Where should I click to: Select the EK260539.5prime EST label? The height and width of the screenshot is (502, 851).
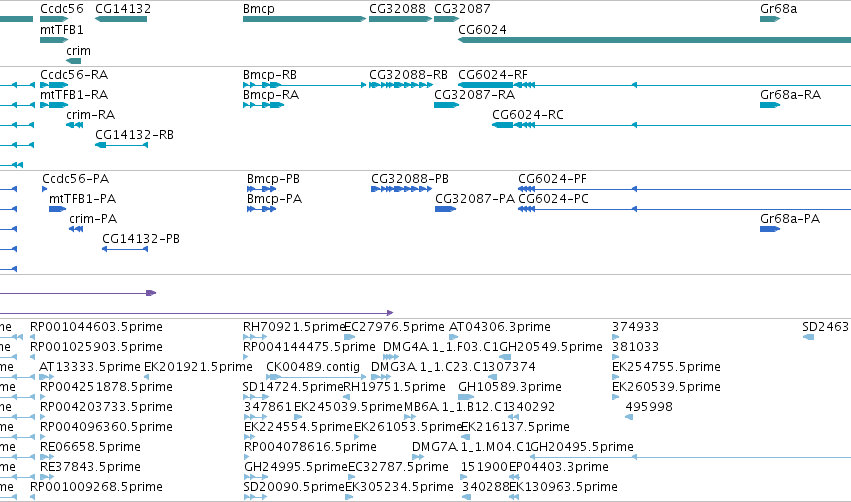tap(666, 387)
